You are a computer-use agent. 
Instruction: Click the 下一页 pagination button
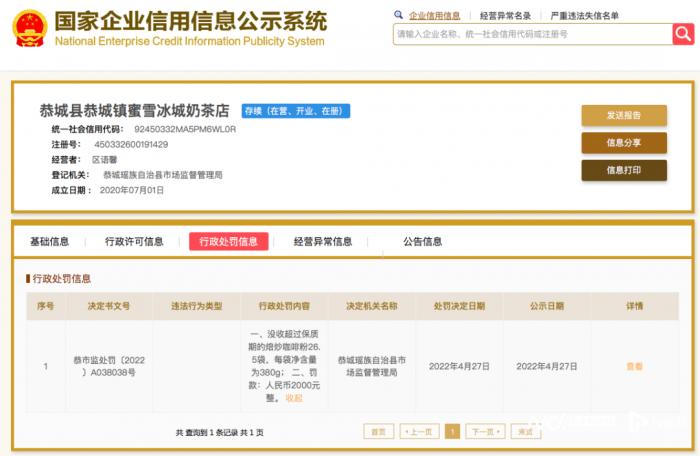[x=485, y=431]
